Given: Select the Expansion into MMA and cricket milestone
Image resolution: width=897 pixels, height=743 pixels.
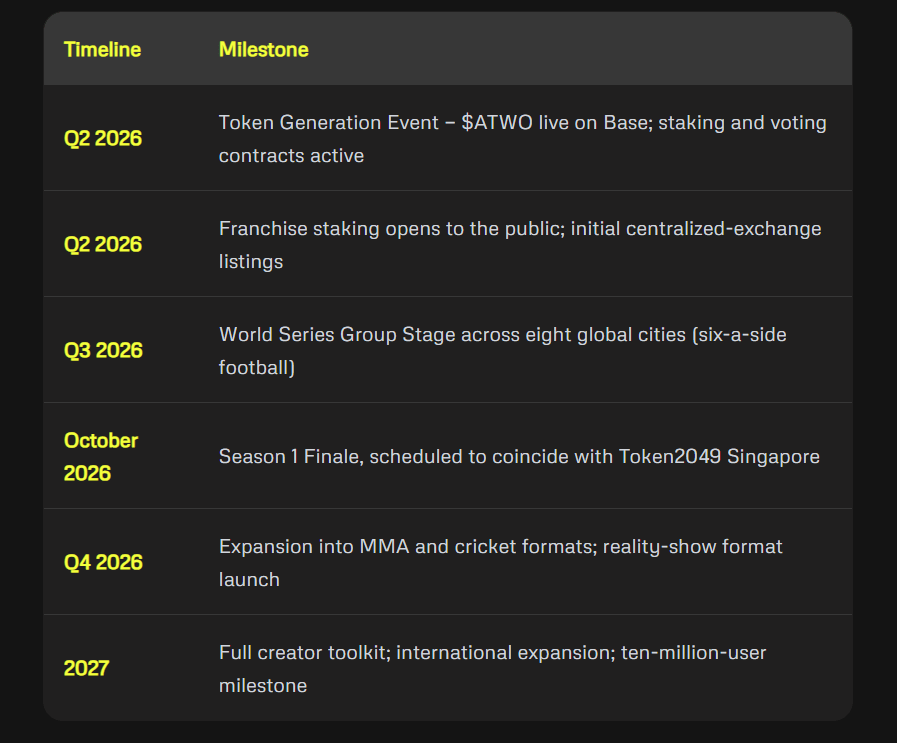Looking at the screenshot, I should (x=501, y=563).
